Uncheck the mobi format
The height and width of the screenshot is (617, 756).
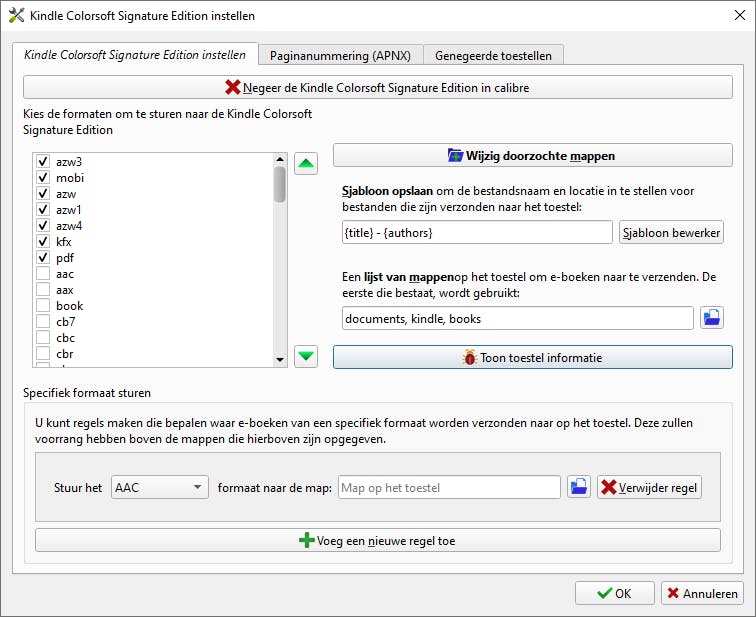[43, 177]
